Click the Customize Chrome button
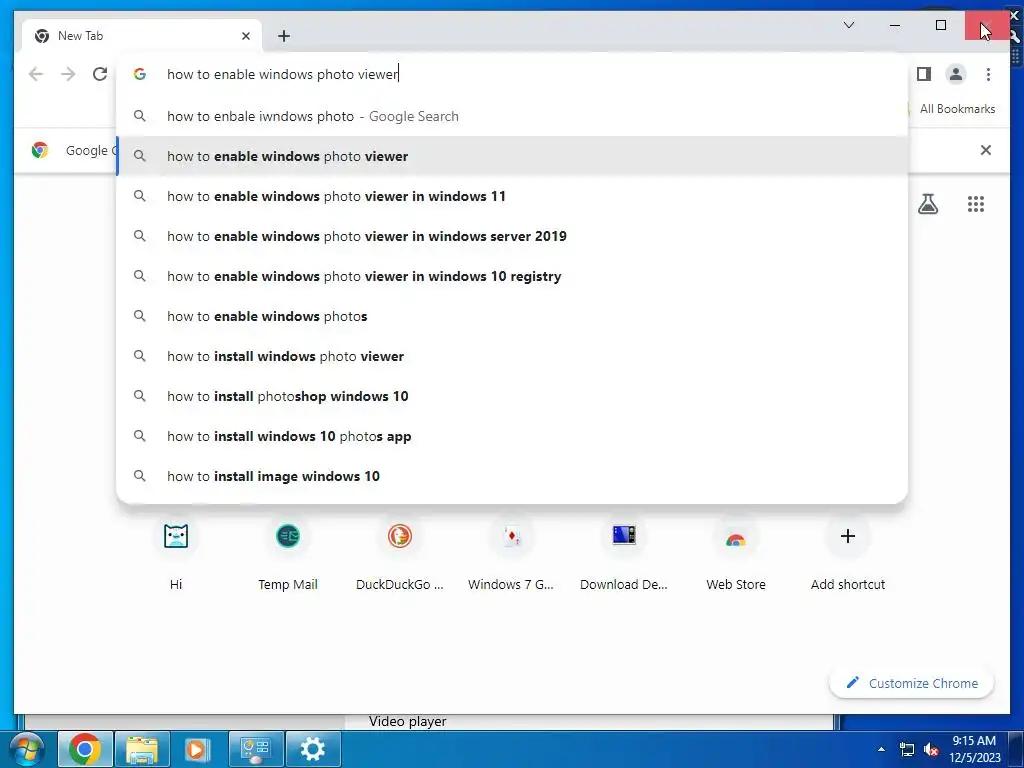Viewport: 1024px width, 768px height. [912, 683]
